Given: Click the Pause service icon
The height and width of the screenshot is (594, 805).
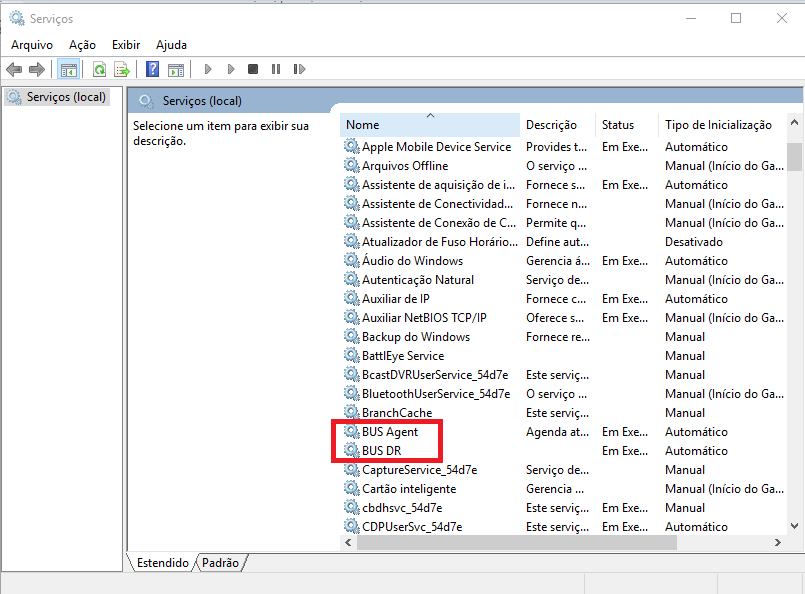Looking at the screenshot, I should coord(276,69).
